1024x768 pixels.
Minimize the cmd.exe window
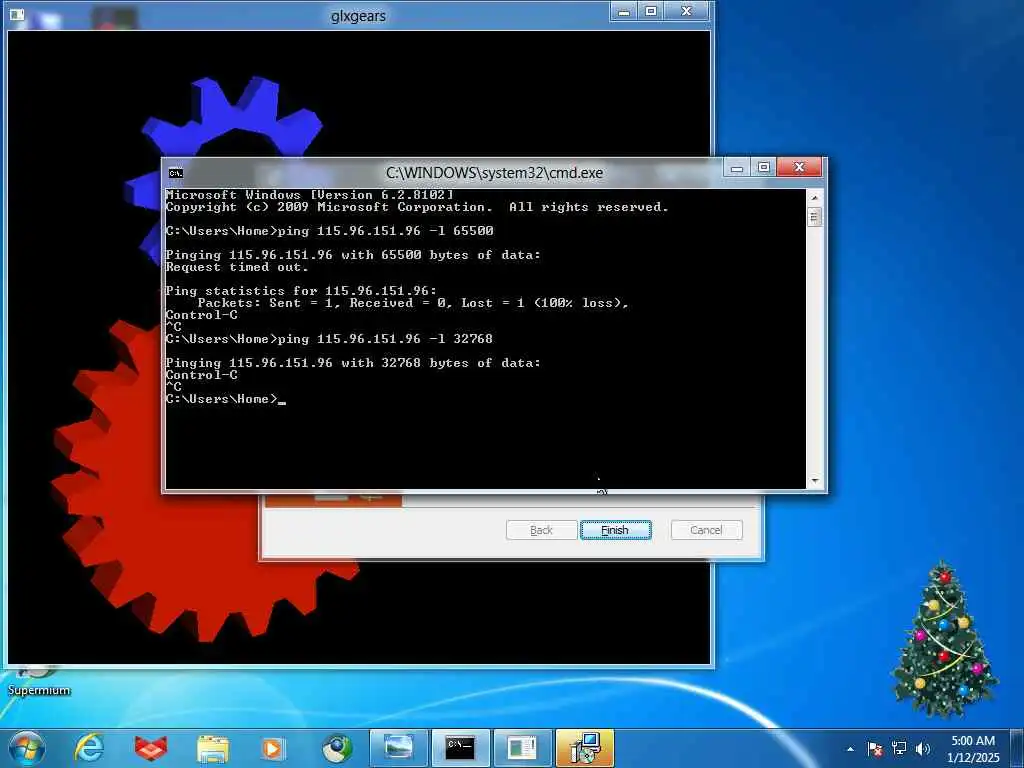[x=737, y=168]
